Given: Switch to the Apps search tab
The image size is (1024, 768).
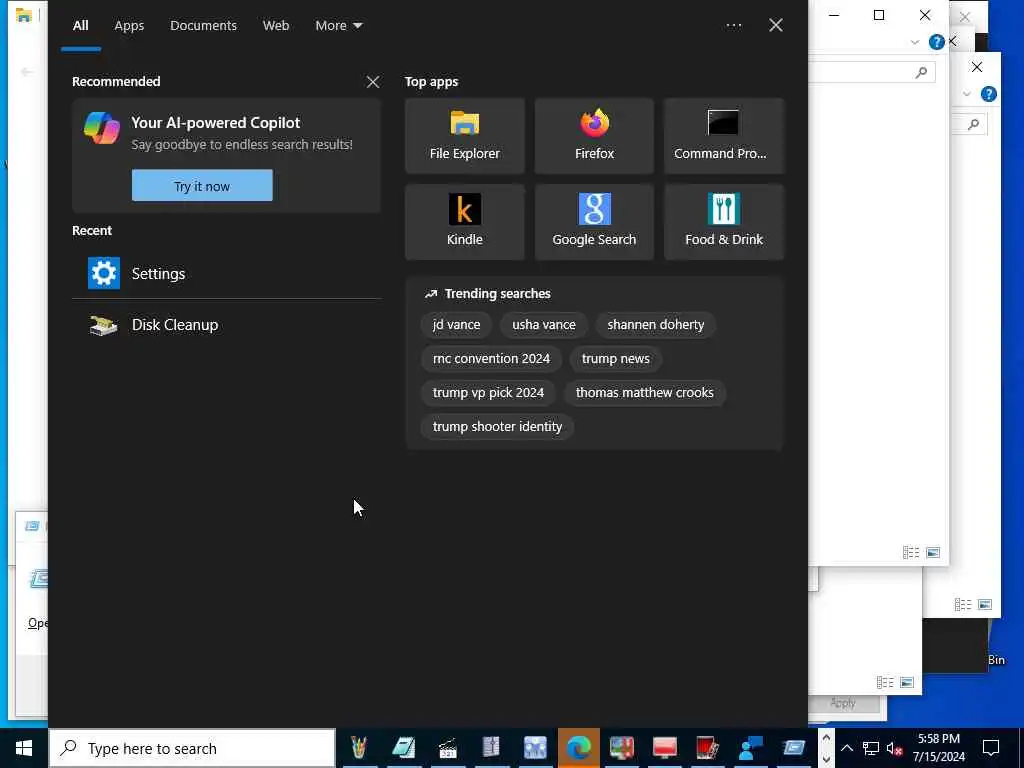Looking at the screenshot, I should pyautogui.click(x=129, y=25).
